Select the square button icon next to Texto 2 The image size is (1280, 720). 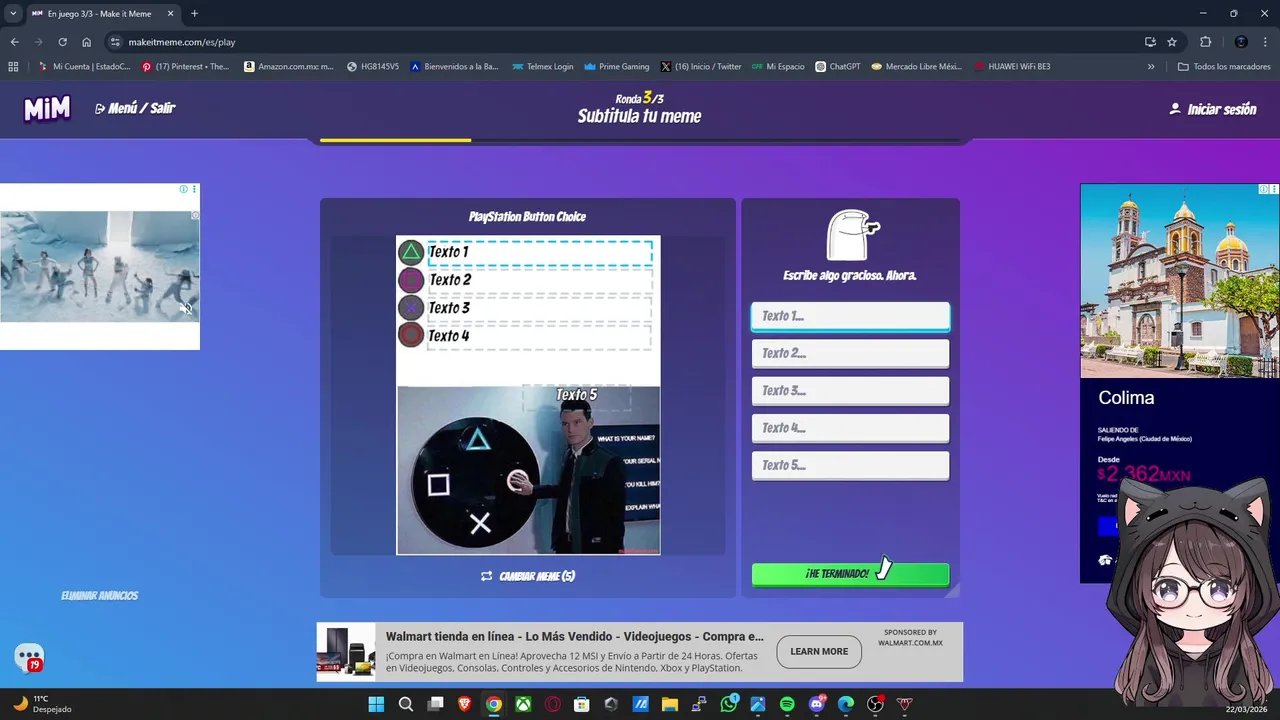(x=411, y=280)
